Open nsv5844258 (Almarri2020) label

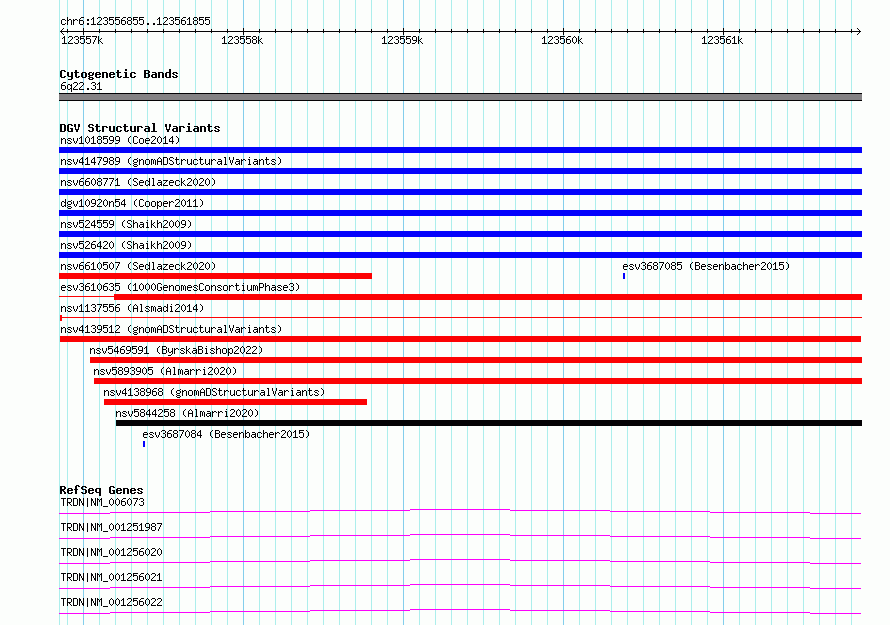click(x=187, y=413)
